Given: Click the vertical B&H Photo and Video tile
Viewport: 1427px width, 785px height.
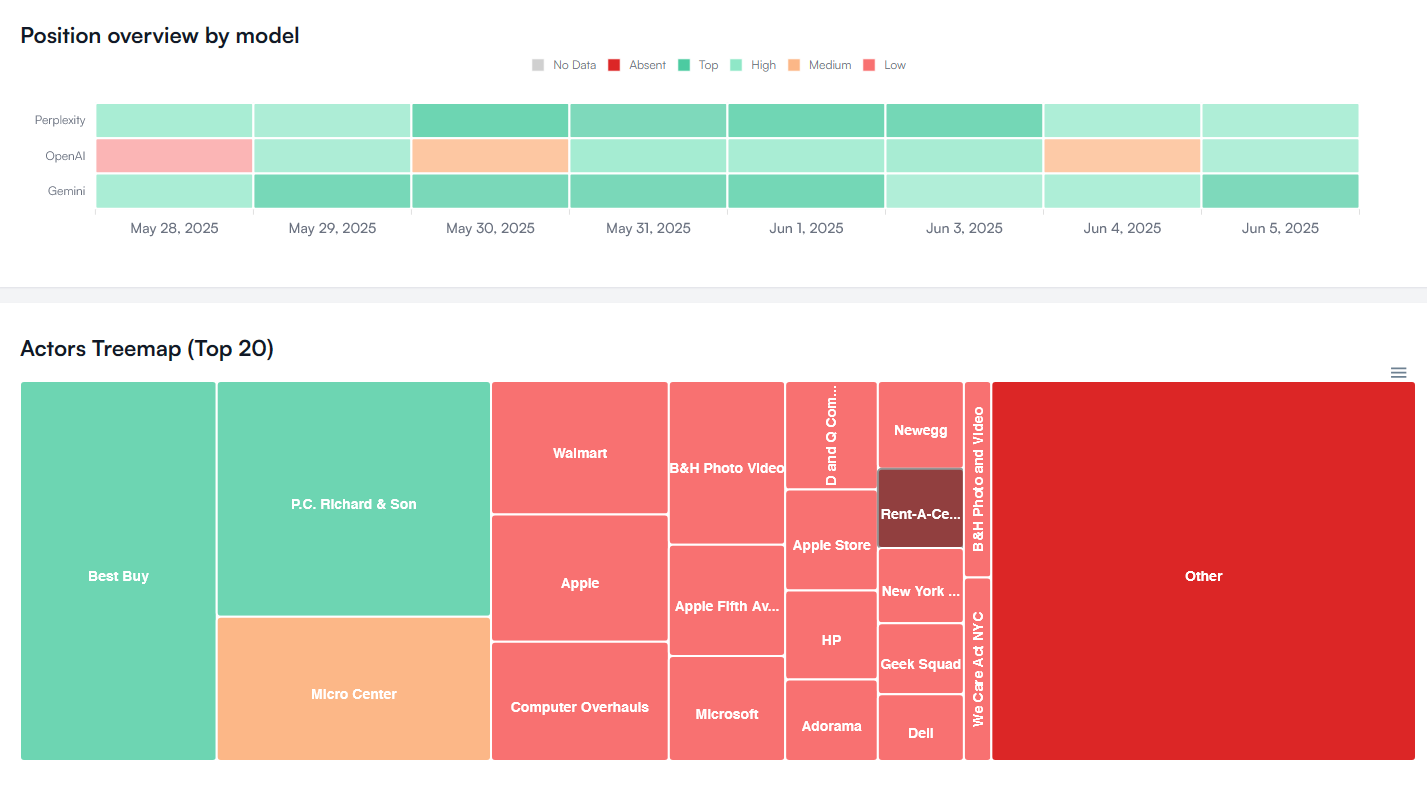Looking at the screenshot, I should [x=978, y=479].
